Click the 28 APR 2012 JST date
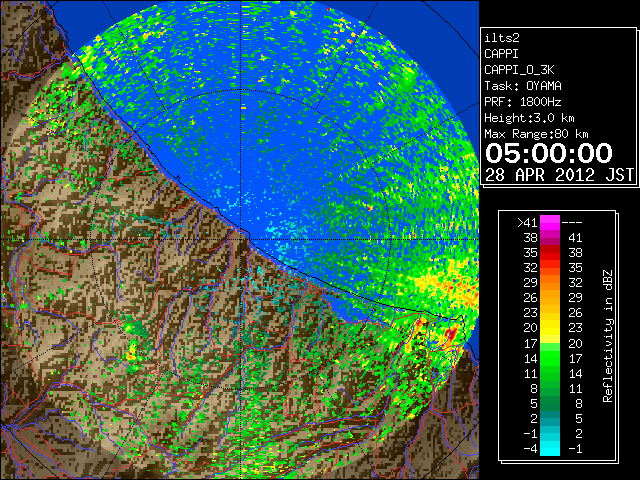Screen dimensions: 640x480 559,175
